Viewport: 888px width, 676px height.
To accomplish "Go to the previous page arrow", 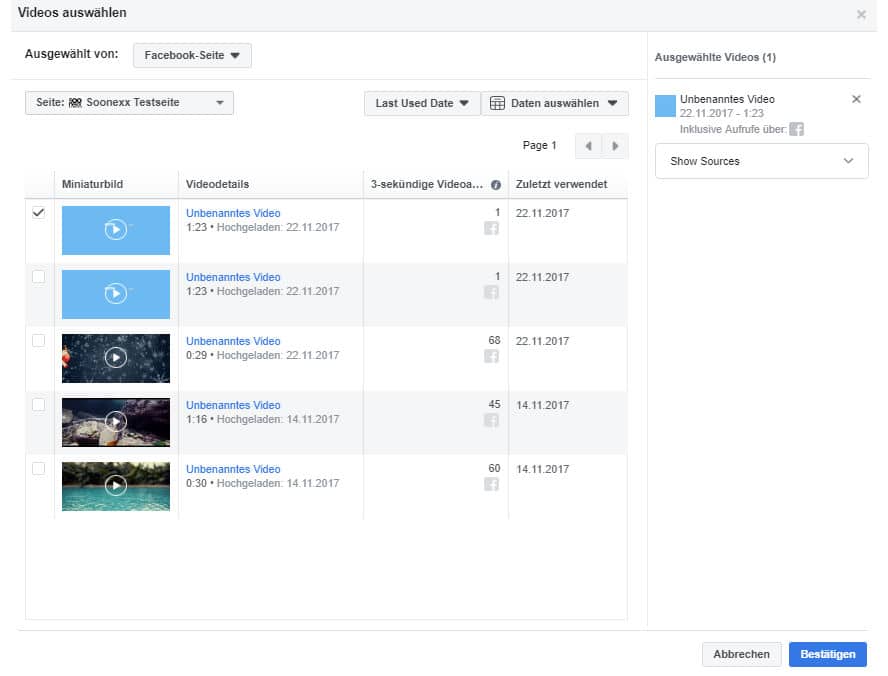I will [588, 146].
